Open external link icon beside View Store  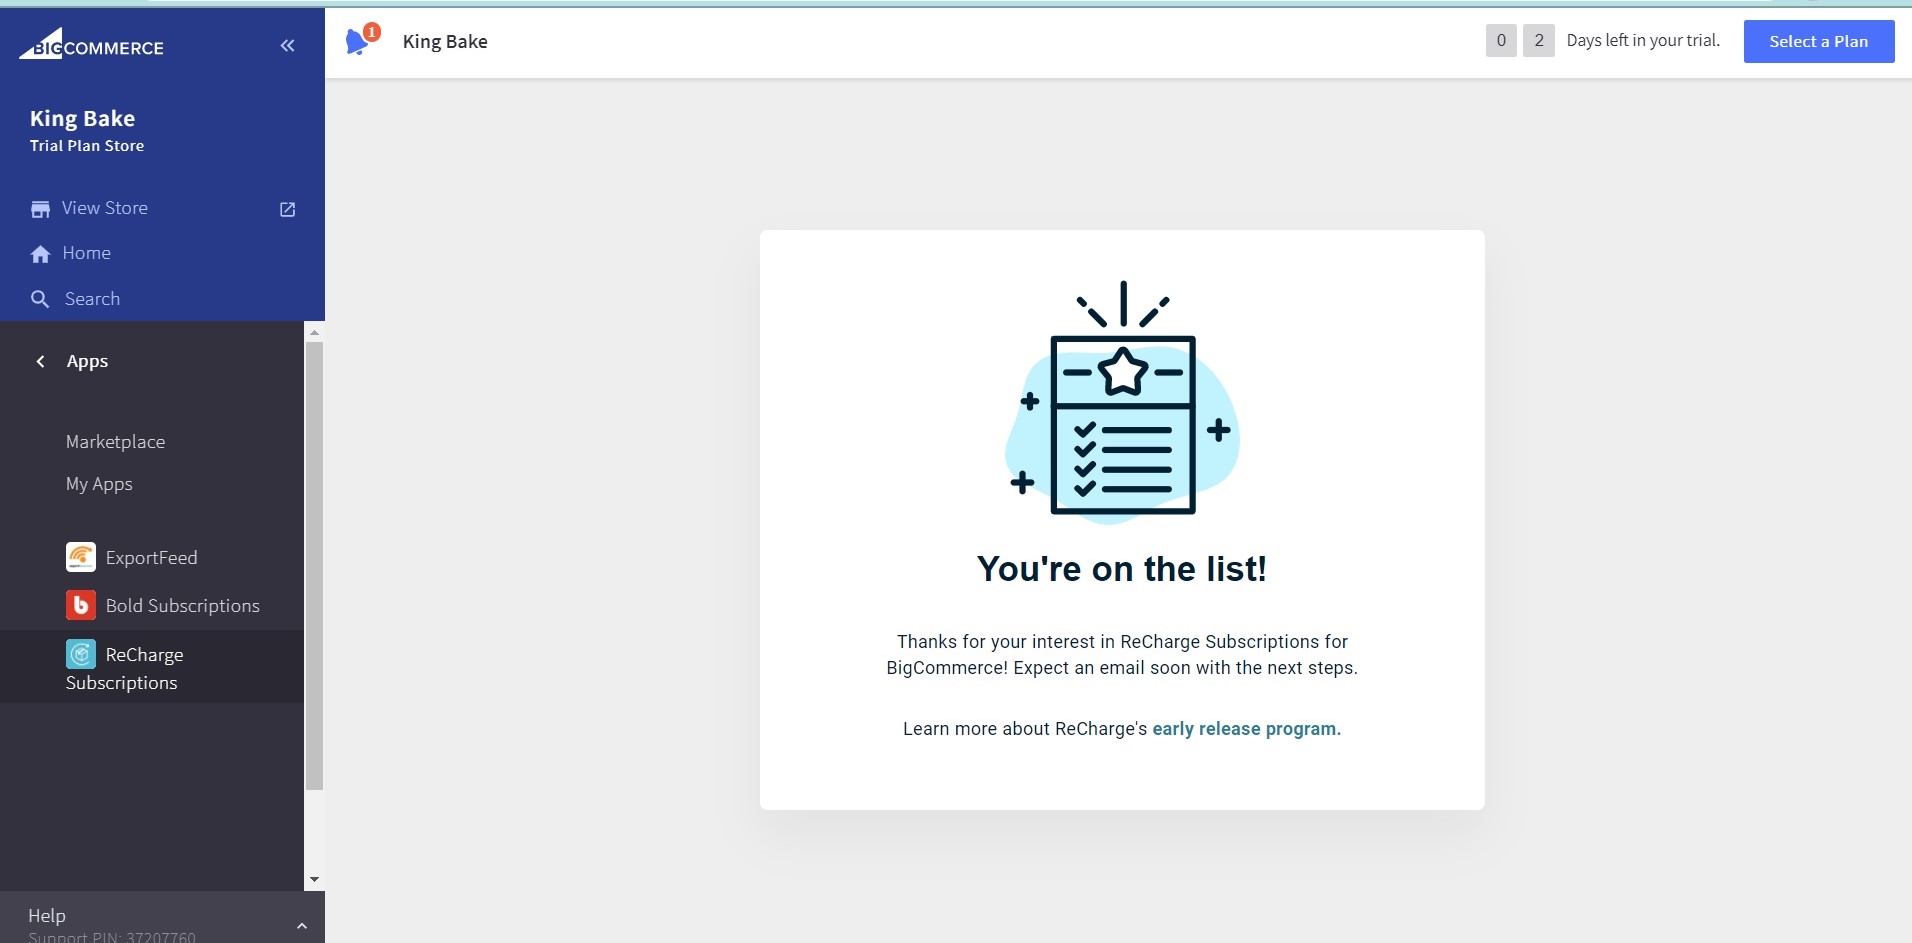pos(287,209)
